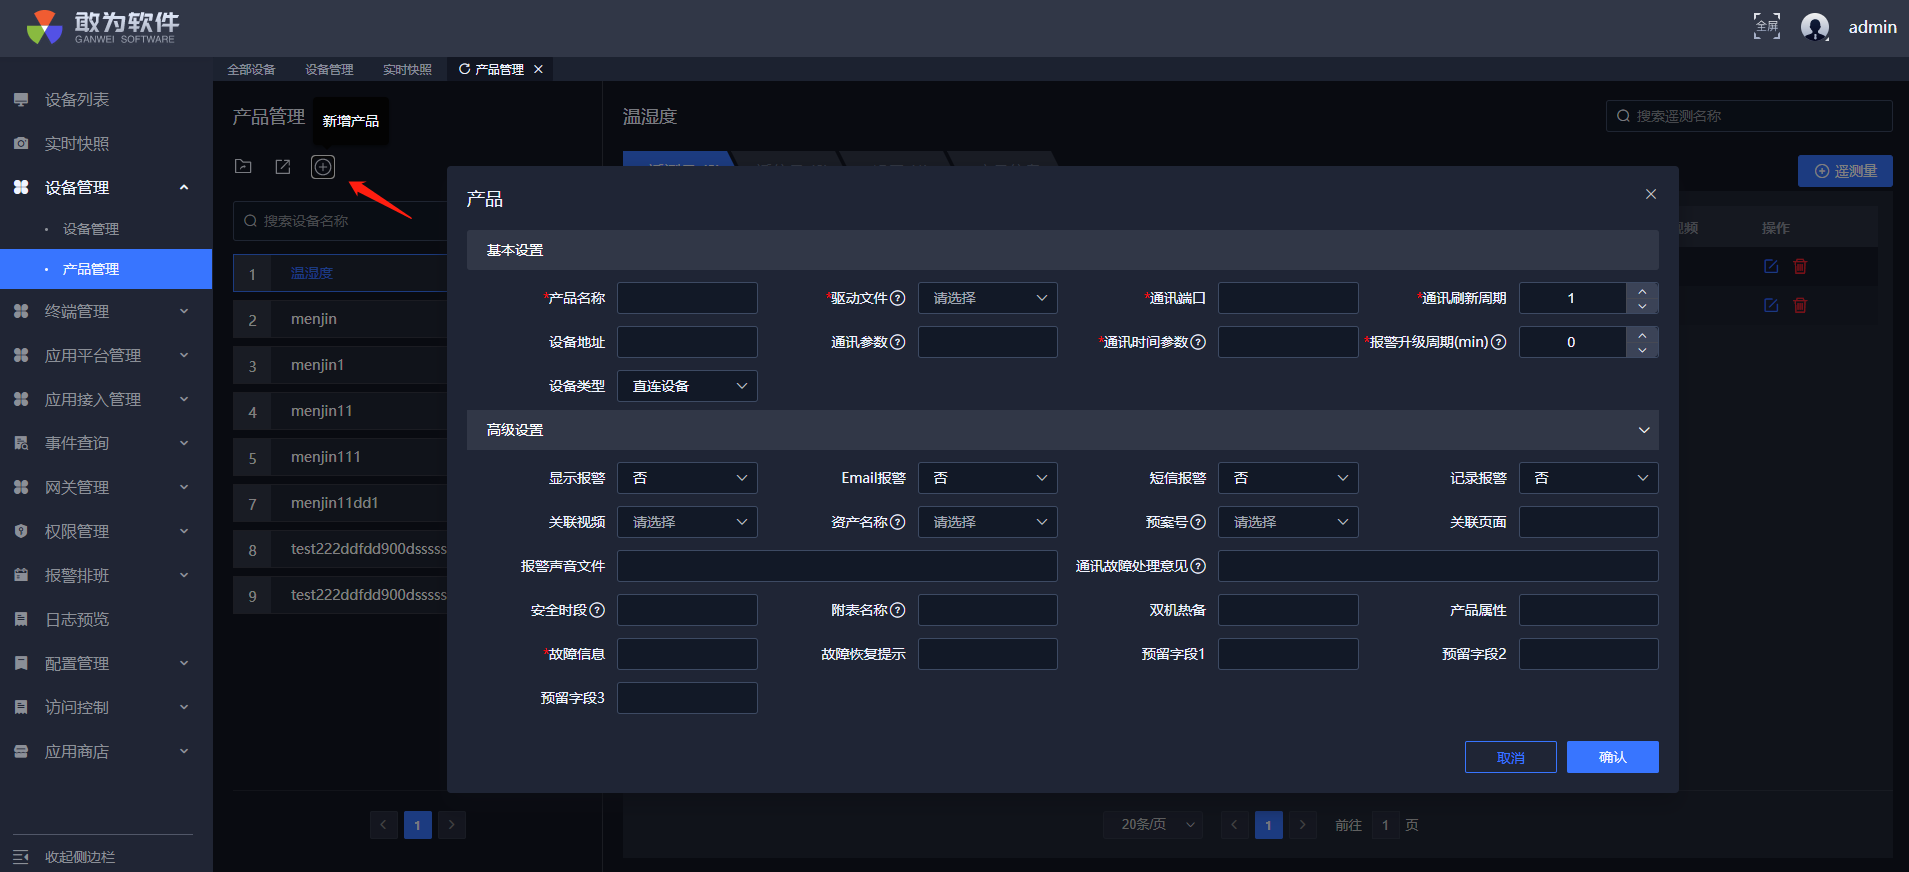Open the 驱动文件 dropdown
This screenshot has width=1909, height=872.
[987, 298]
